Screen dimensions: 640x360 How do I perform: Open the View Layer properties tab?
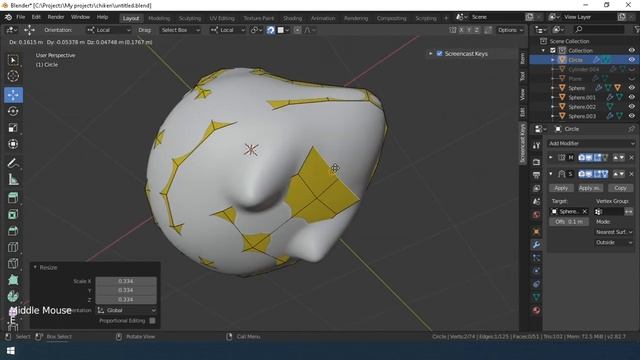tap(536, 188)
